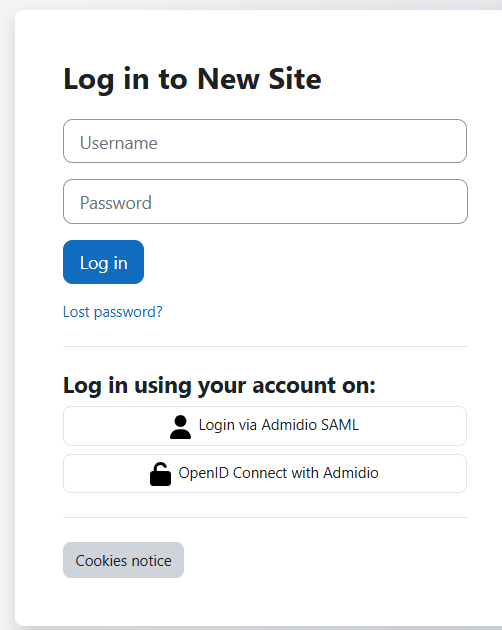Choose OpenID Connect with Admidio
The image size is (502, 630).
(x=265, y=473)
